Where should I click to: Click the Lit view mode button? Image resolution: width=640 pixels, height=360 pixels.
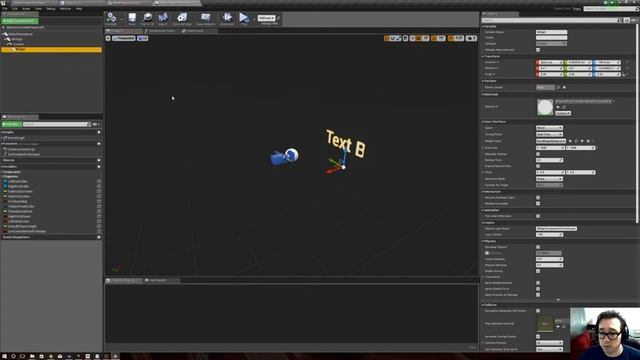pyautogui.click(x=142, y=38)
